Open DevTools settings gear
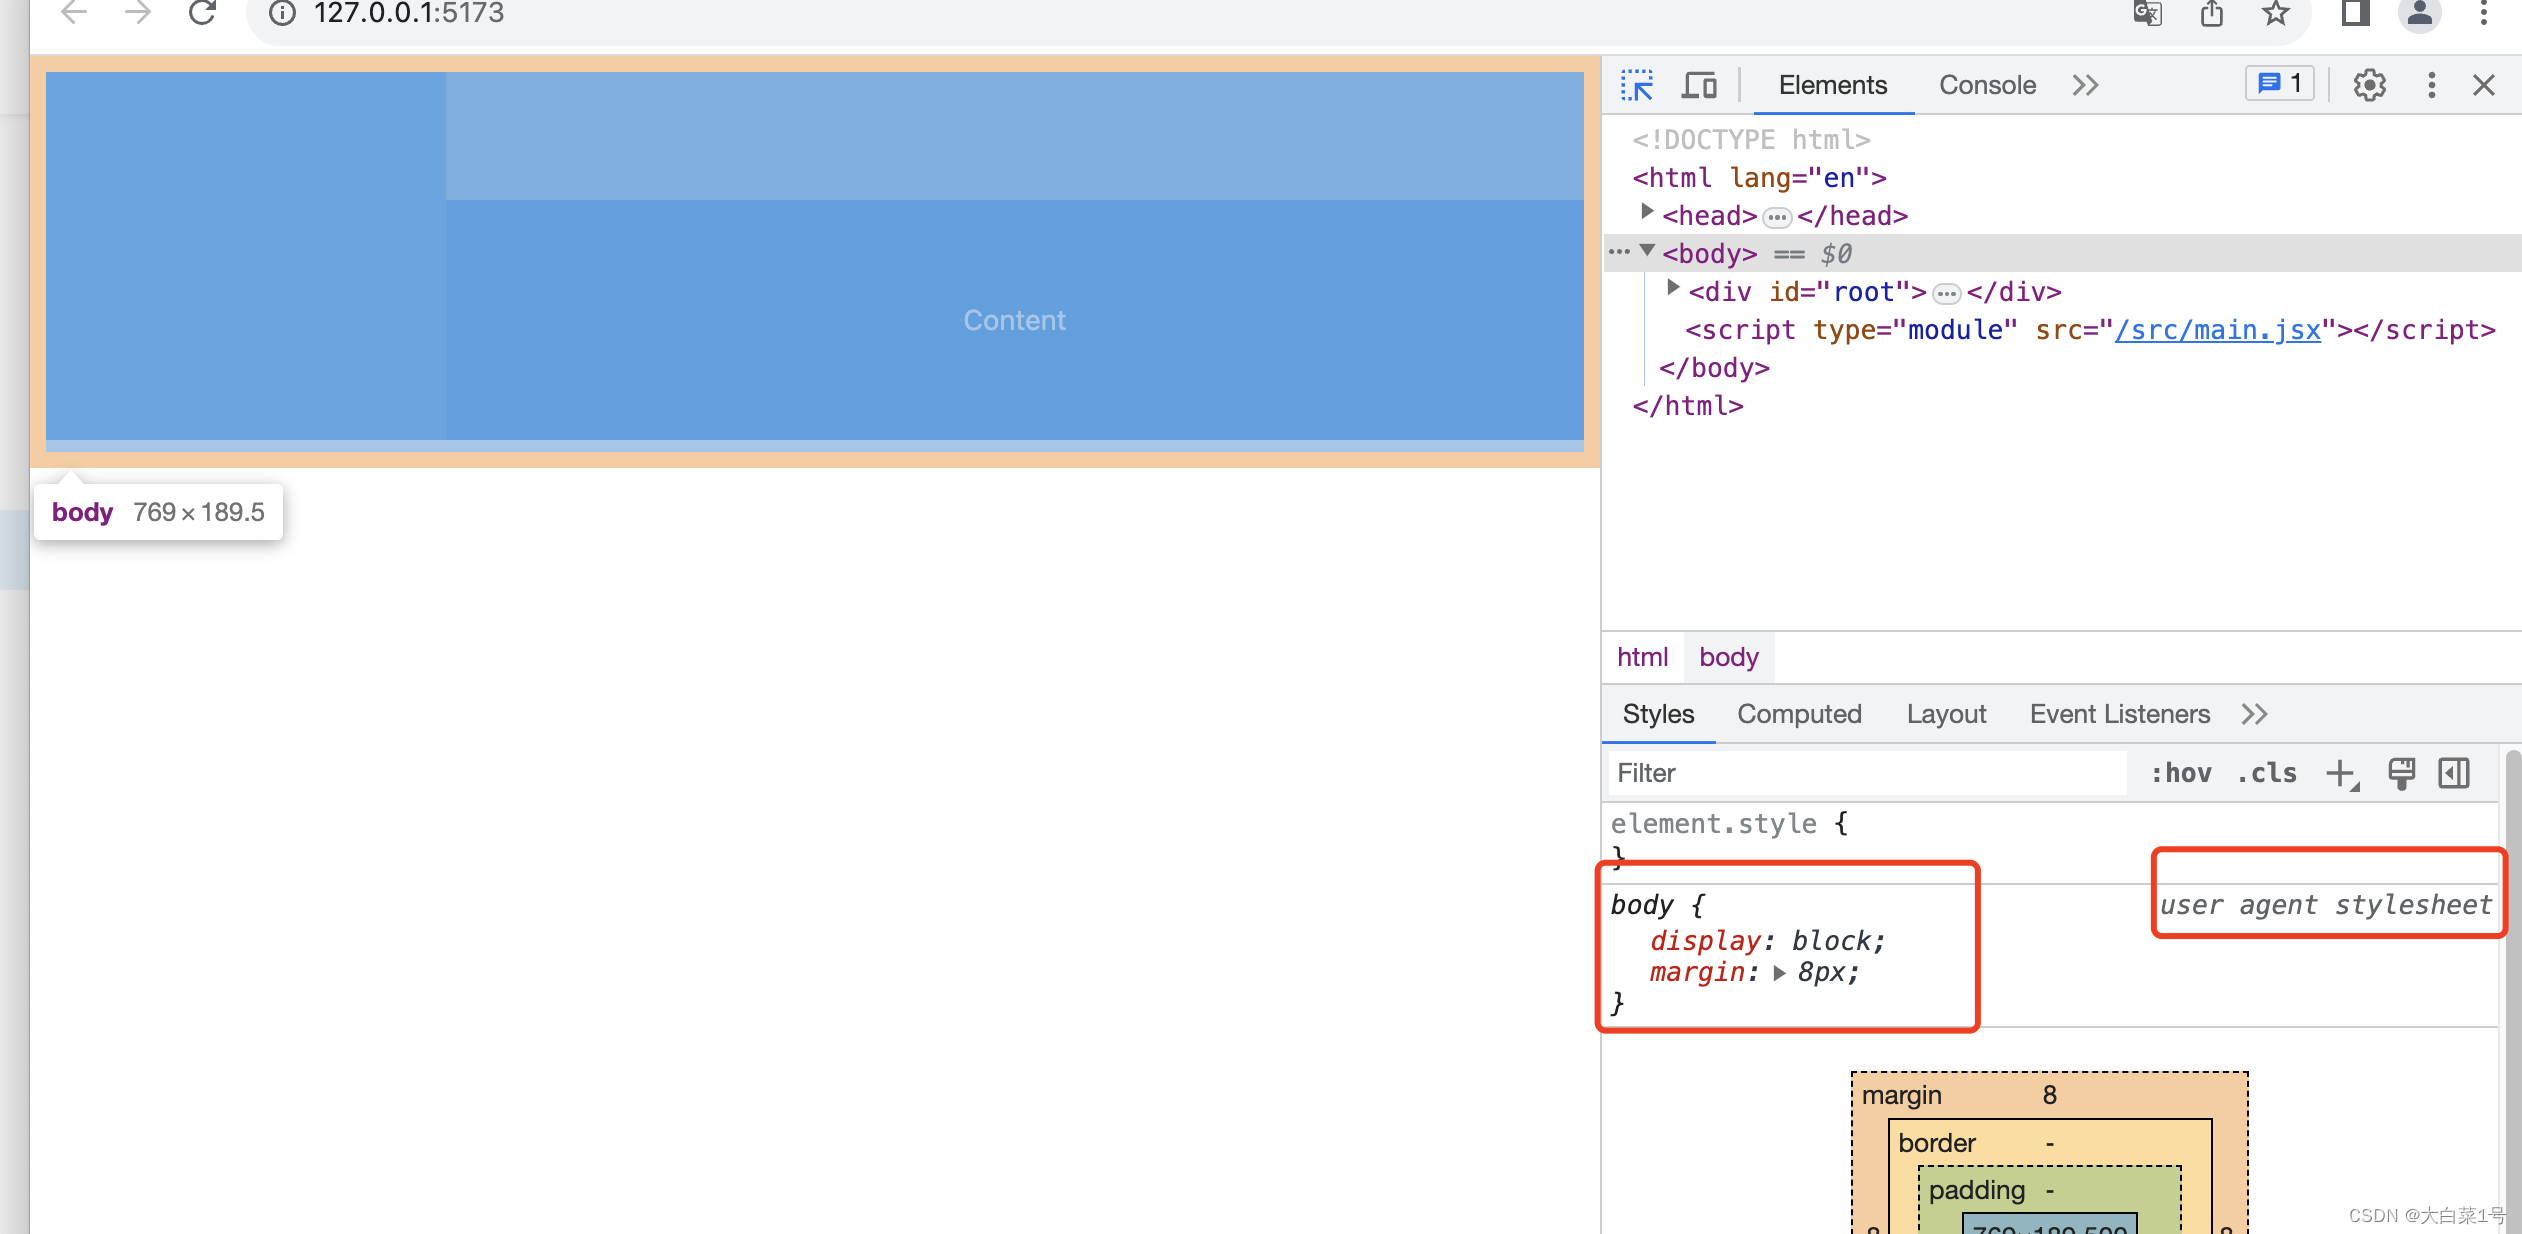This screenshot has width=2522, height=1234. pyautogui.click(x=2369, y=85)
